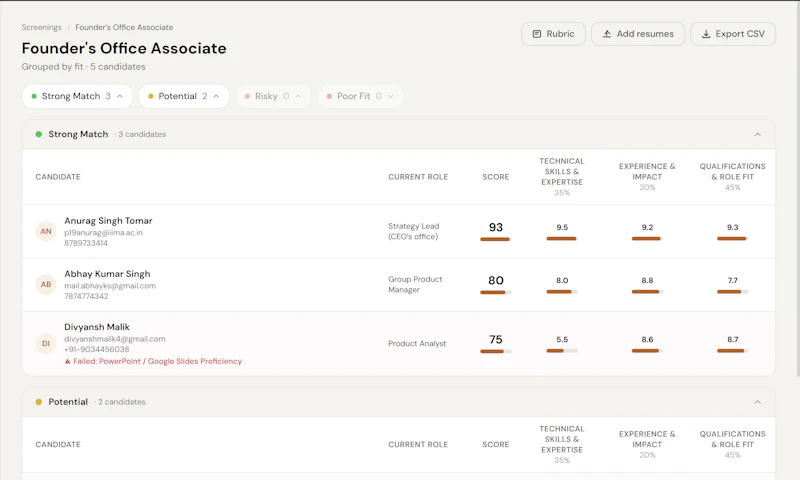Click chevron inside Strong Match chip
800x480 pixels.
(x=120, y=96)
